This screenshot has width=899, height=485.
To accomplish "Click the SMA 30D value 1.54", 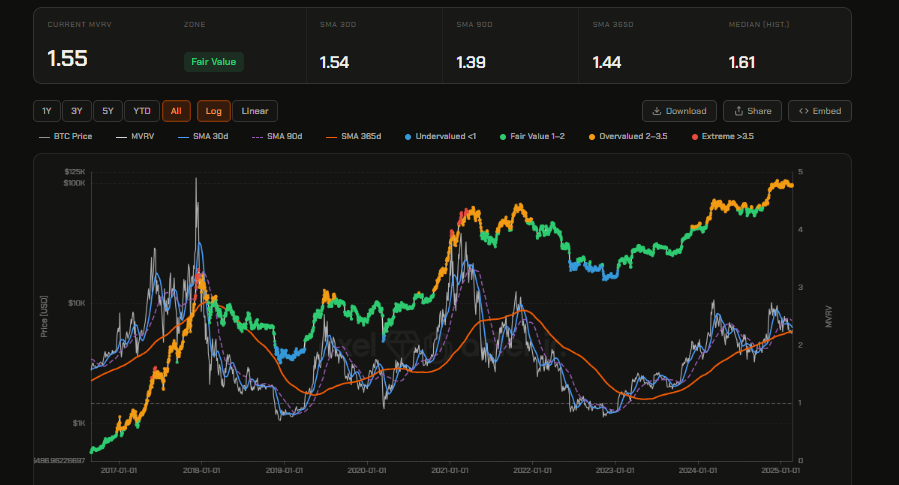I will (x=334, y=62).
